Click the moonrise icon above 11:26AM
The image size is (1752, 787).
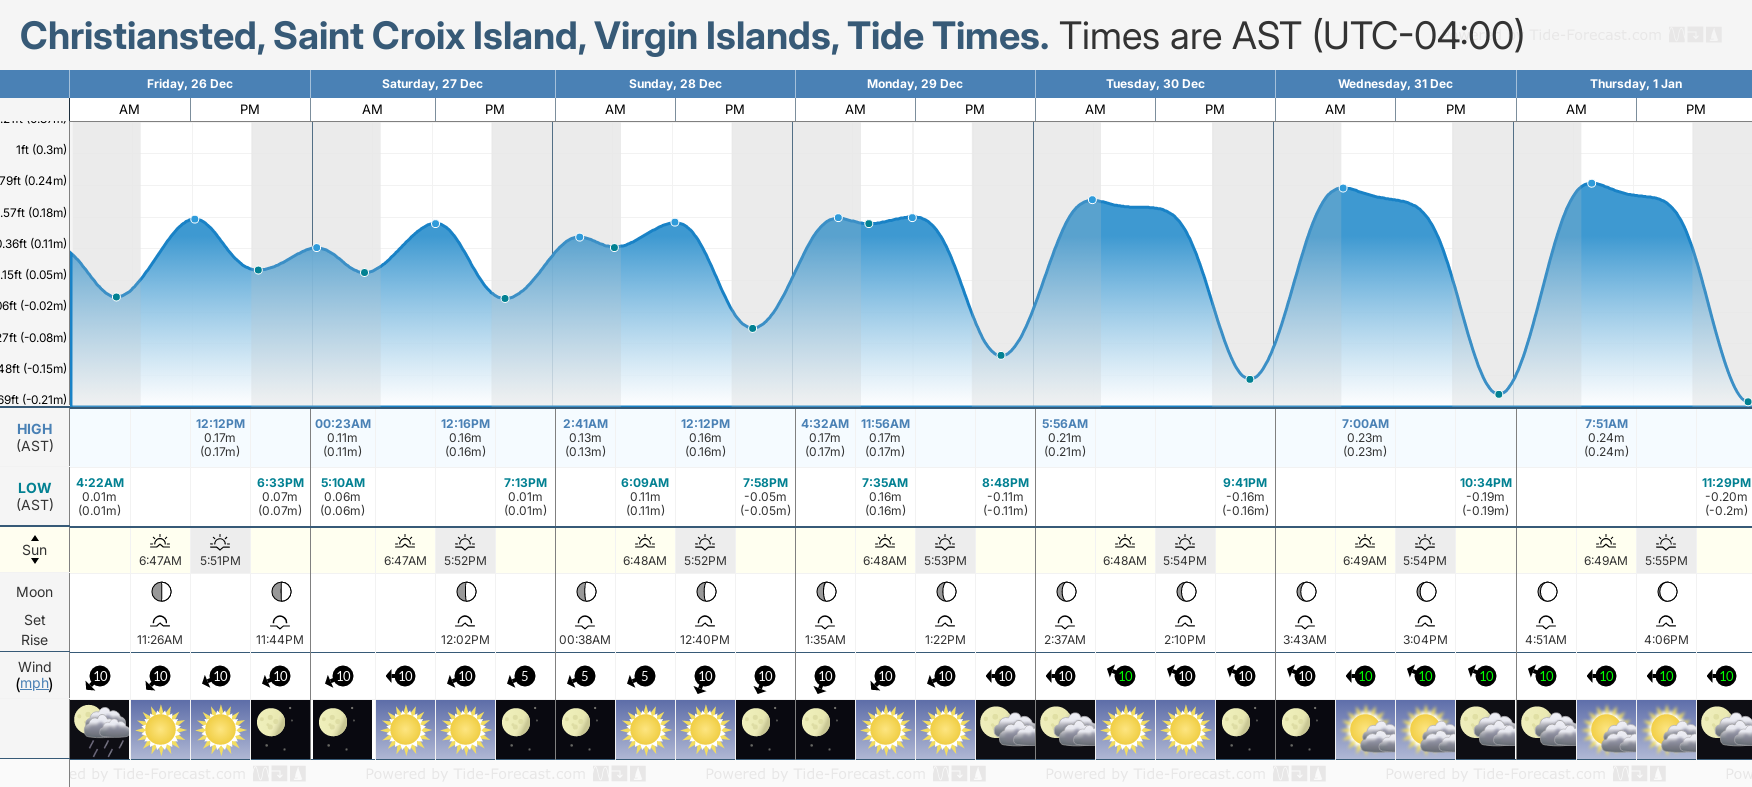coord(160,621)
